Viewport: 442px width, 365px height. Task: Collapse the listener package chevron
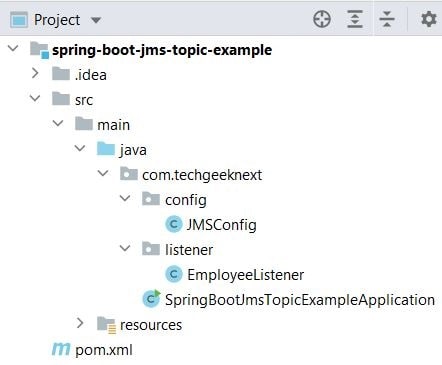pyautogui.click(x=125, y=248)
